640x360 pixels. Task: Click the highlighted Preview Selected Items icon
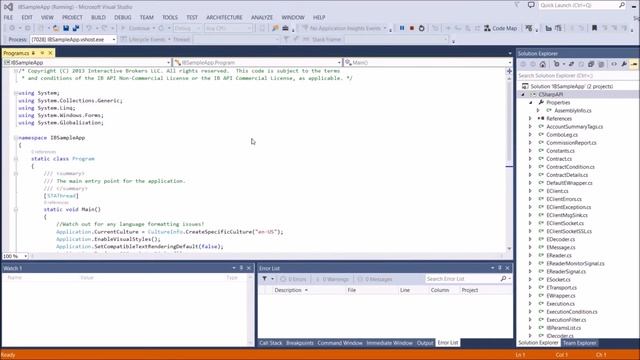point(634,64)
